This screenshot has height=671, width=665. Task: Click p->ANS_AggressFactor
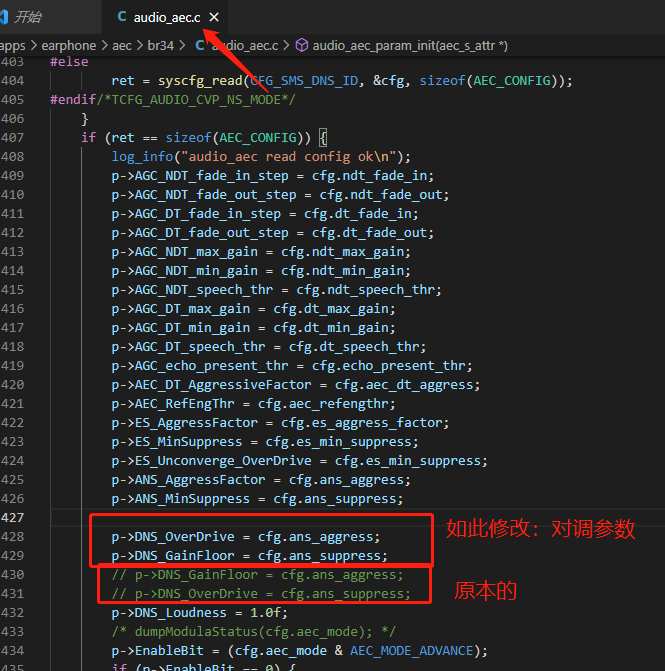pos(188,480)
